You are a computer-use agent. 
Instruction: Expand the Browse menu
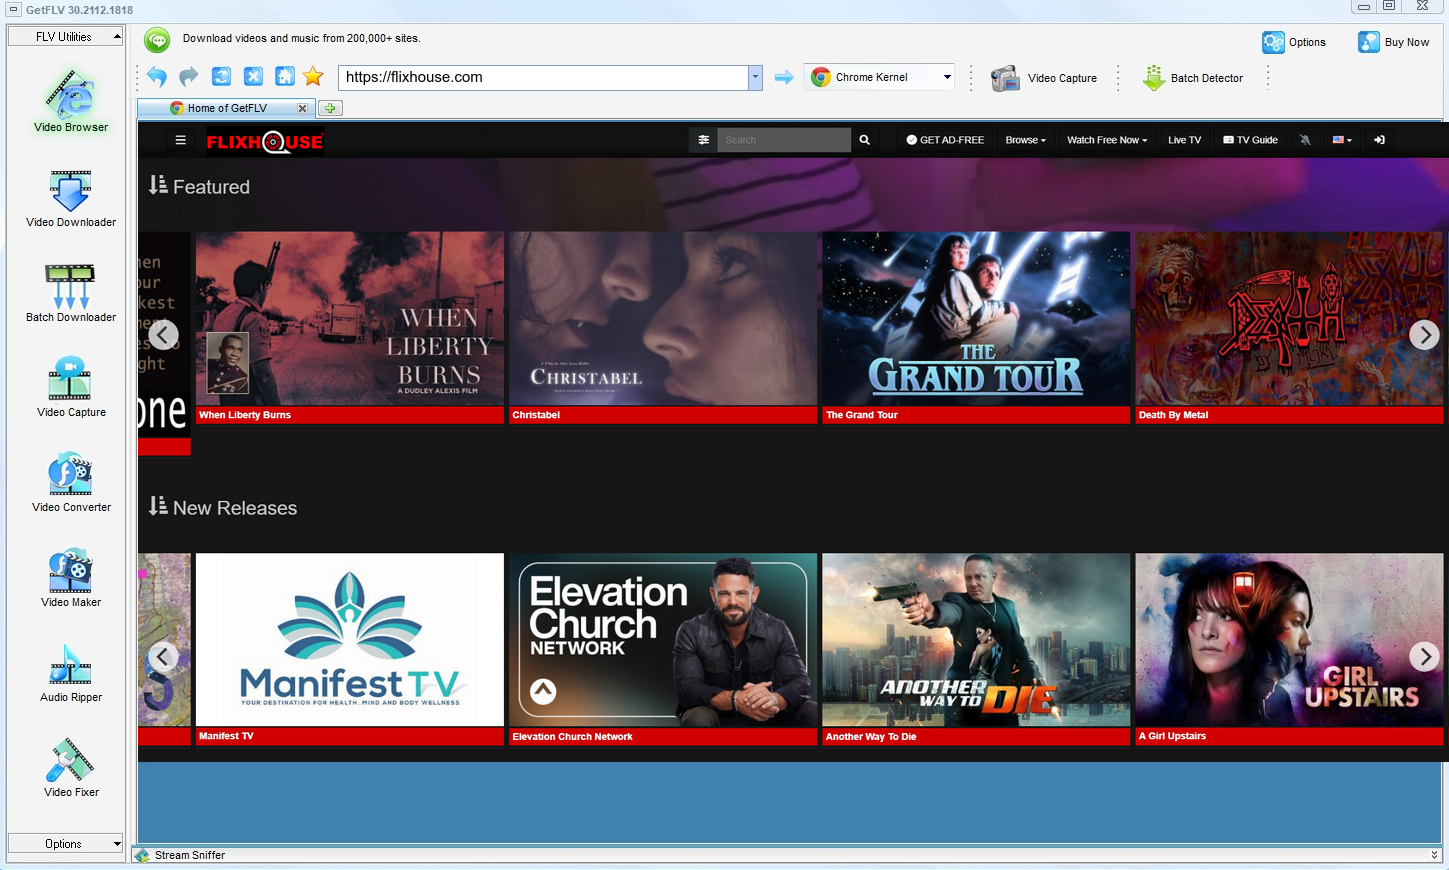tap(1026, 140)
